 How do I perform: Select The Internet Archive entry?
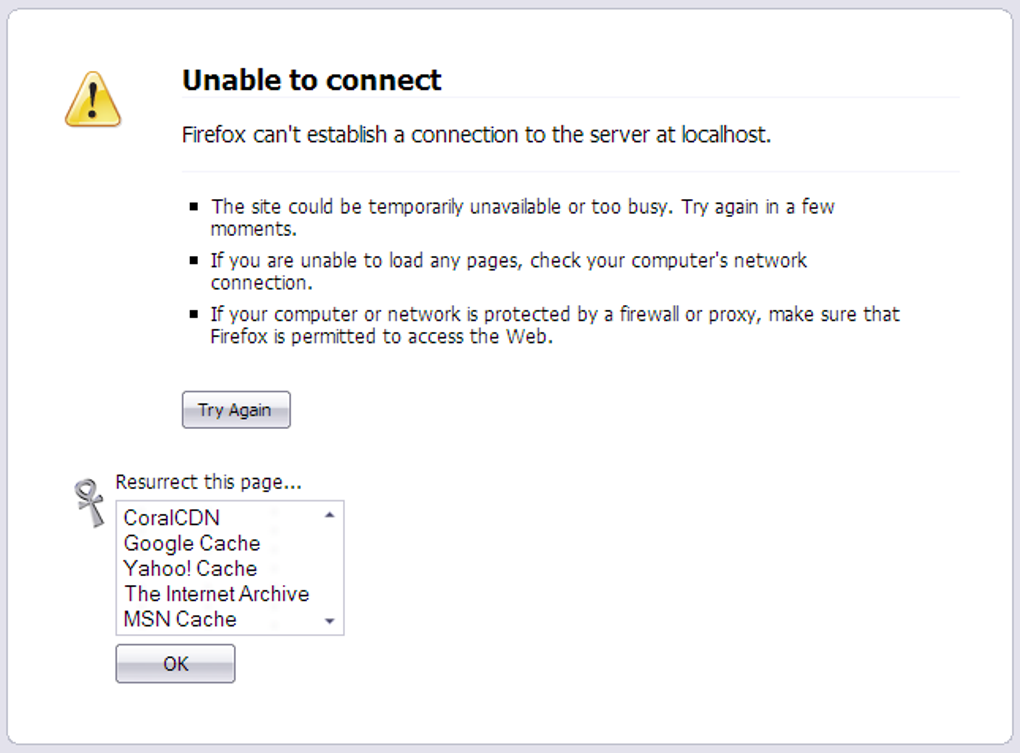(216, 594)
